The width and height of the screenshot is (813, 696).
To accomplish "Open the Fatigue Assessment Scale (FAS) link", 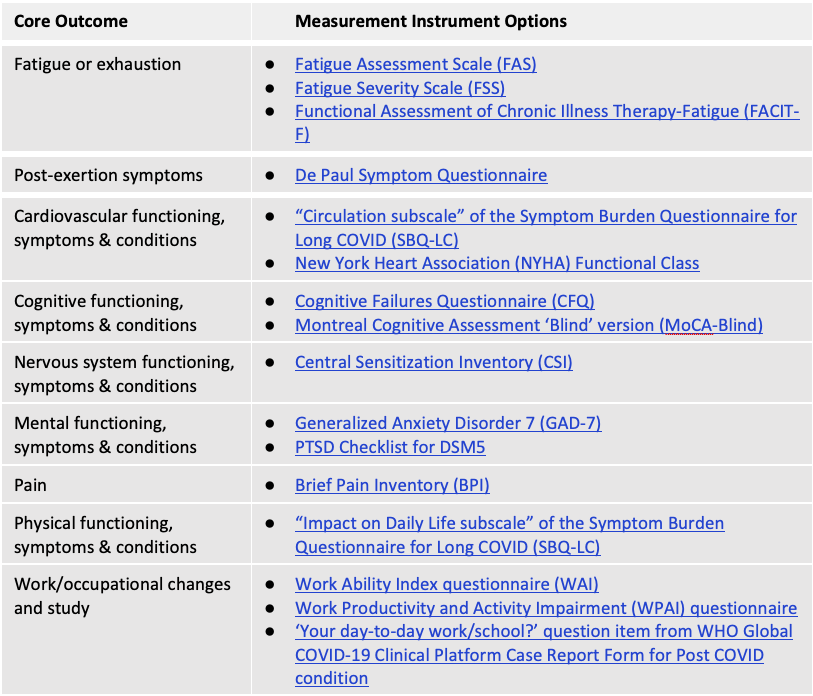I will point(415,64).
